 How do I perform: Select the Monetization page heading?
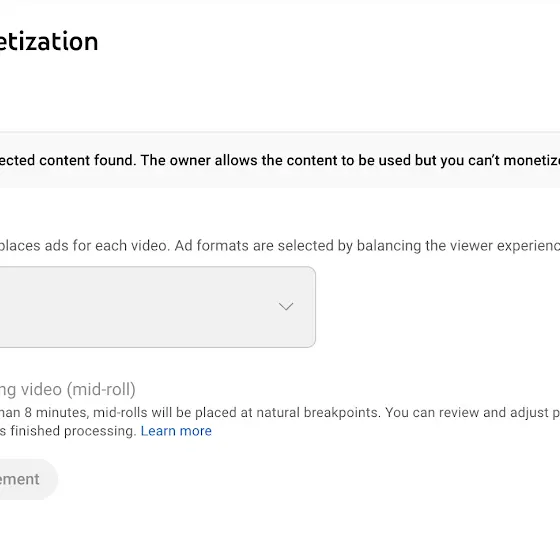pos(49,41)
